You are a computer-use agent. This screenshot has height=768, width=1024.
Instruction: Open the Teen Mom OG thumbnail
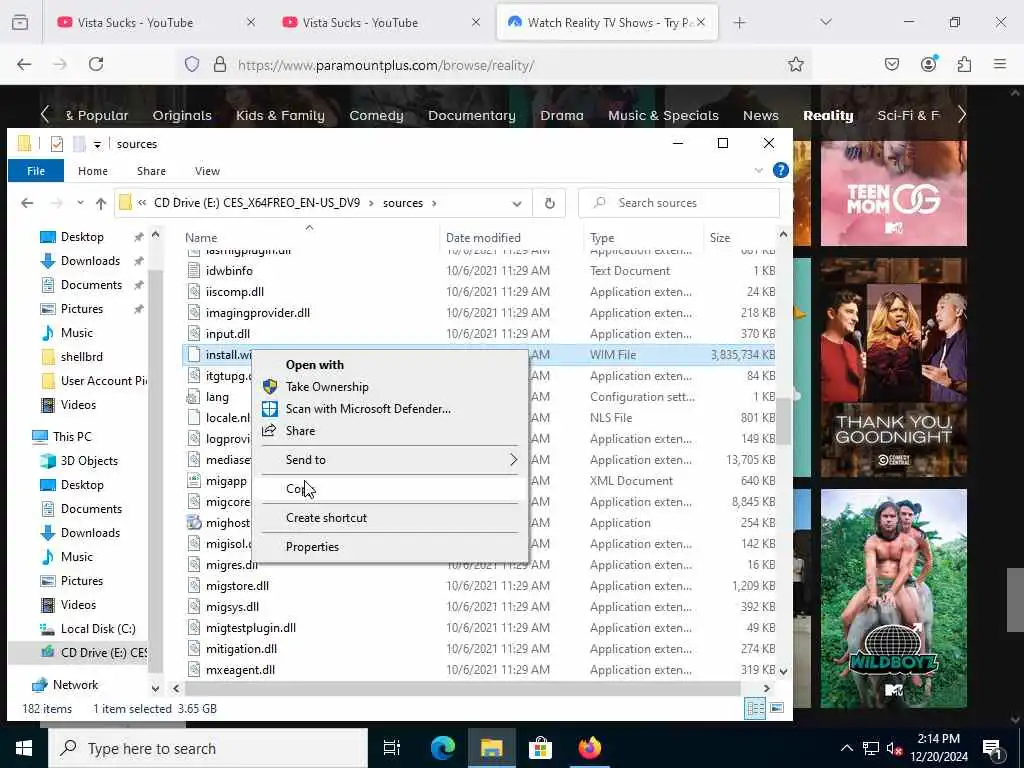tap(893, 193)
